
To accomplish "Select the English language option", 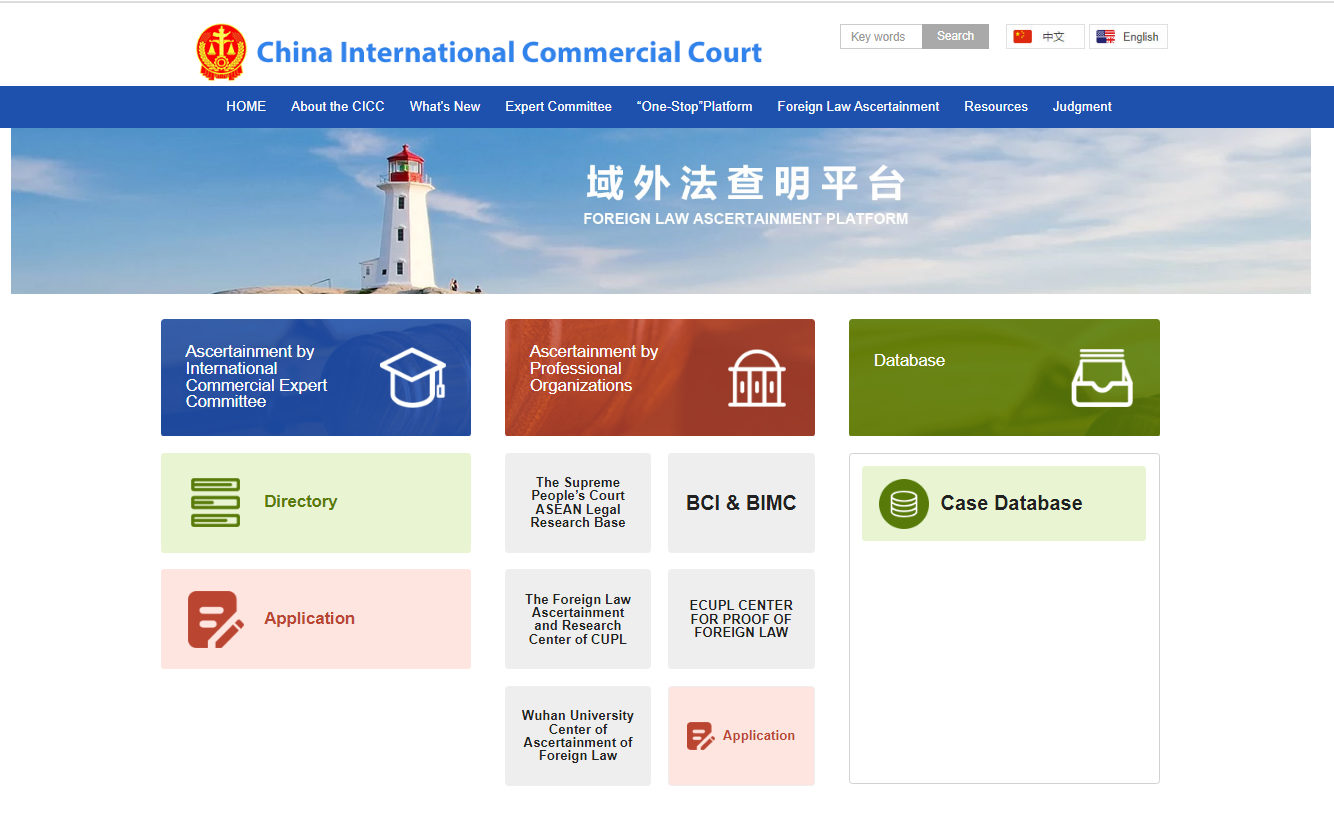I will coord(1128,37).
